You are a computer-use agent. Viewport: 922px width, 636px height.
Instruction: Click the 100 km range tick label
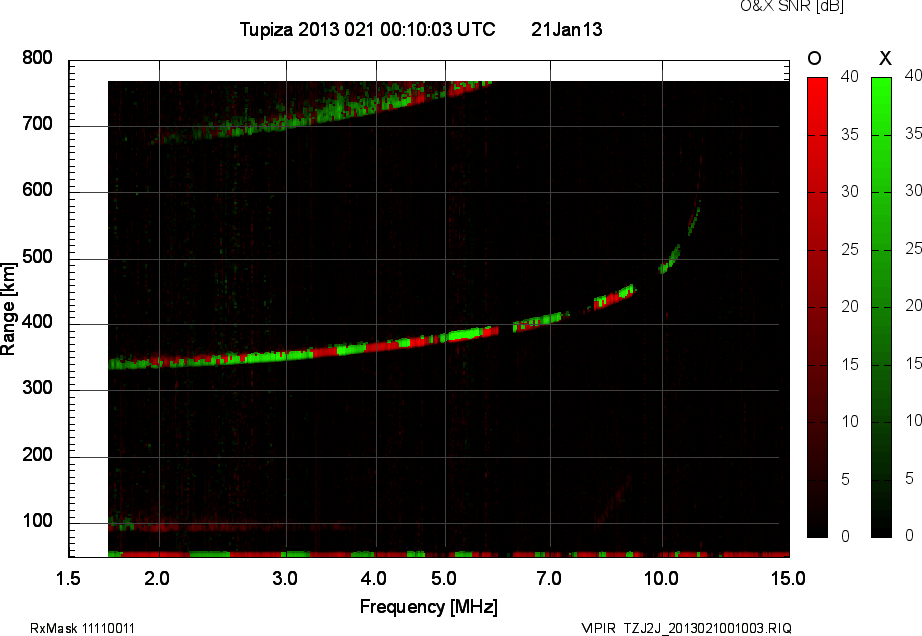click(x=38, y=521)
